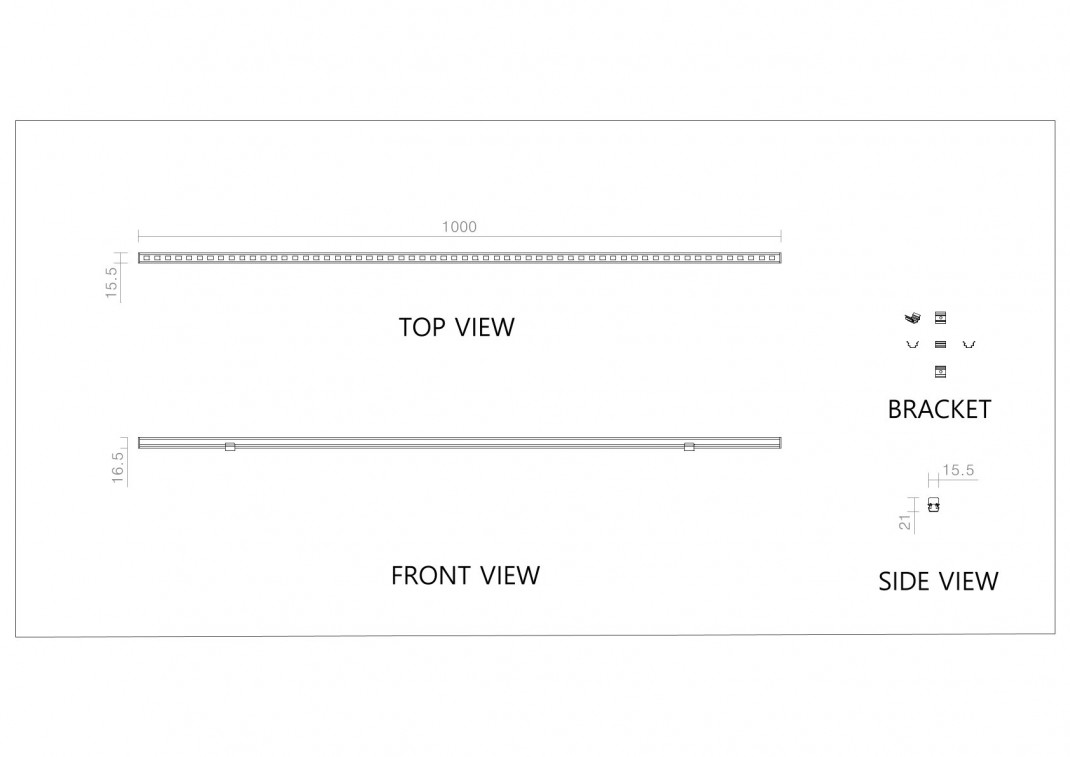The width and height of the screenshot is (1070, 757).
Task: Click the 1000 length dimension text
Action: 459,227
